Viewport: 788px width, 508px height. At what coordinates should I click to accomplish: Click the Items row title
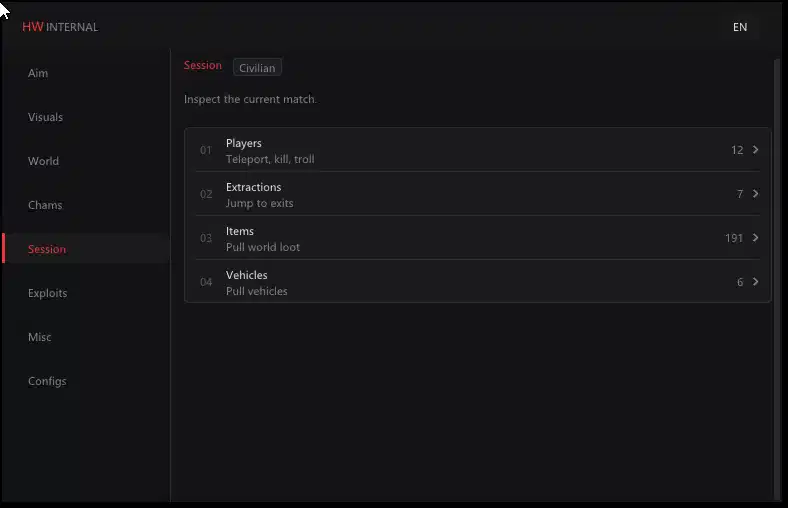click(x=240, y=231)
